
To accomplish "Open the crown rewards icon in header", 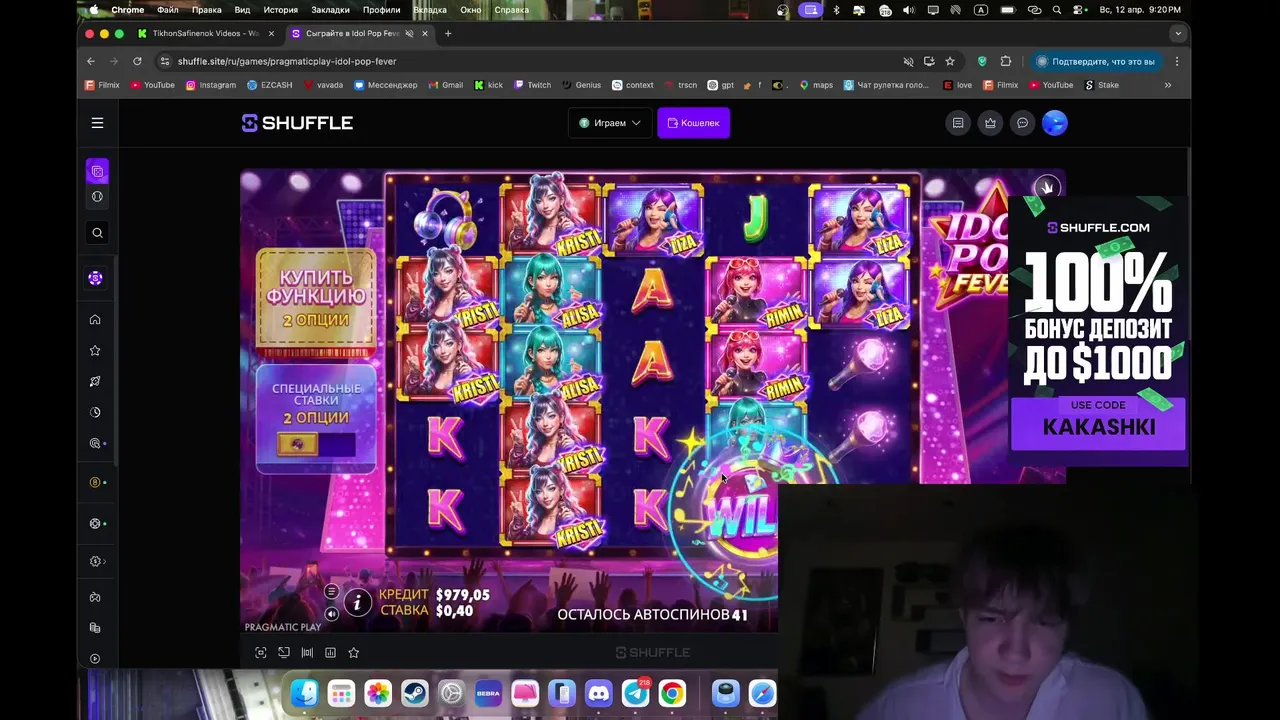I will pos(990,123).
